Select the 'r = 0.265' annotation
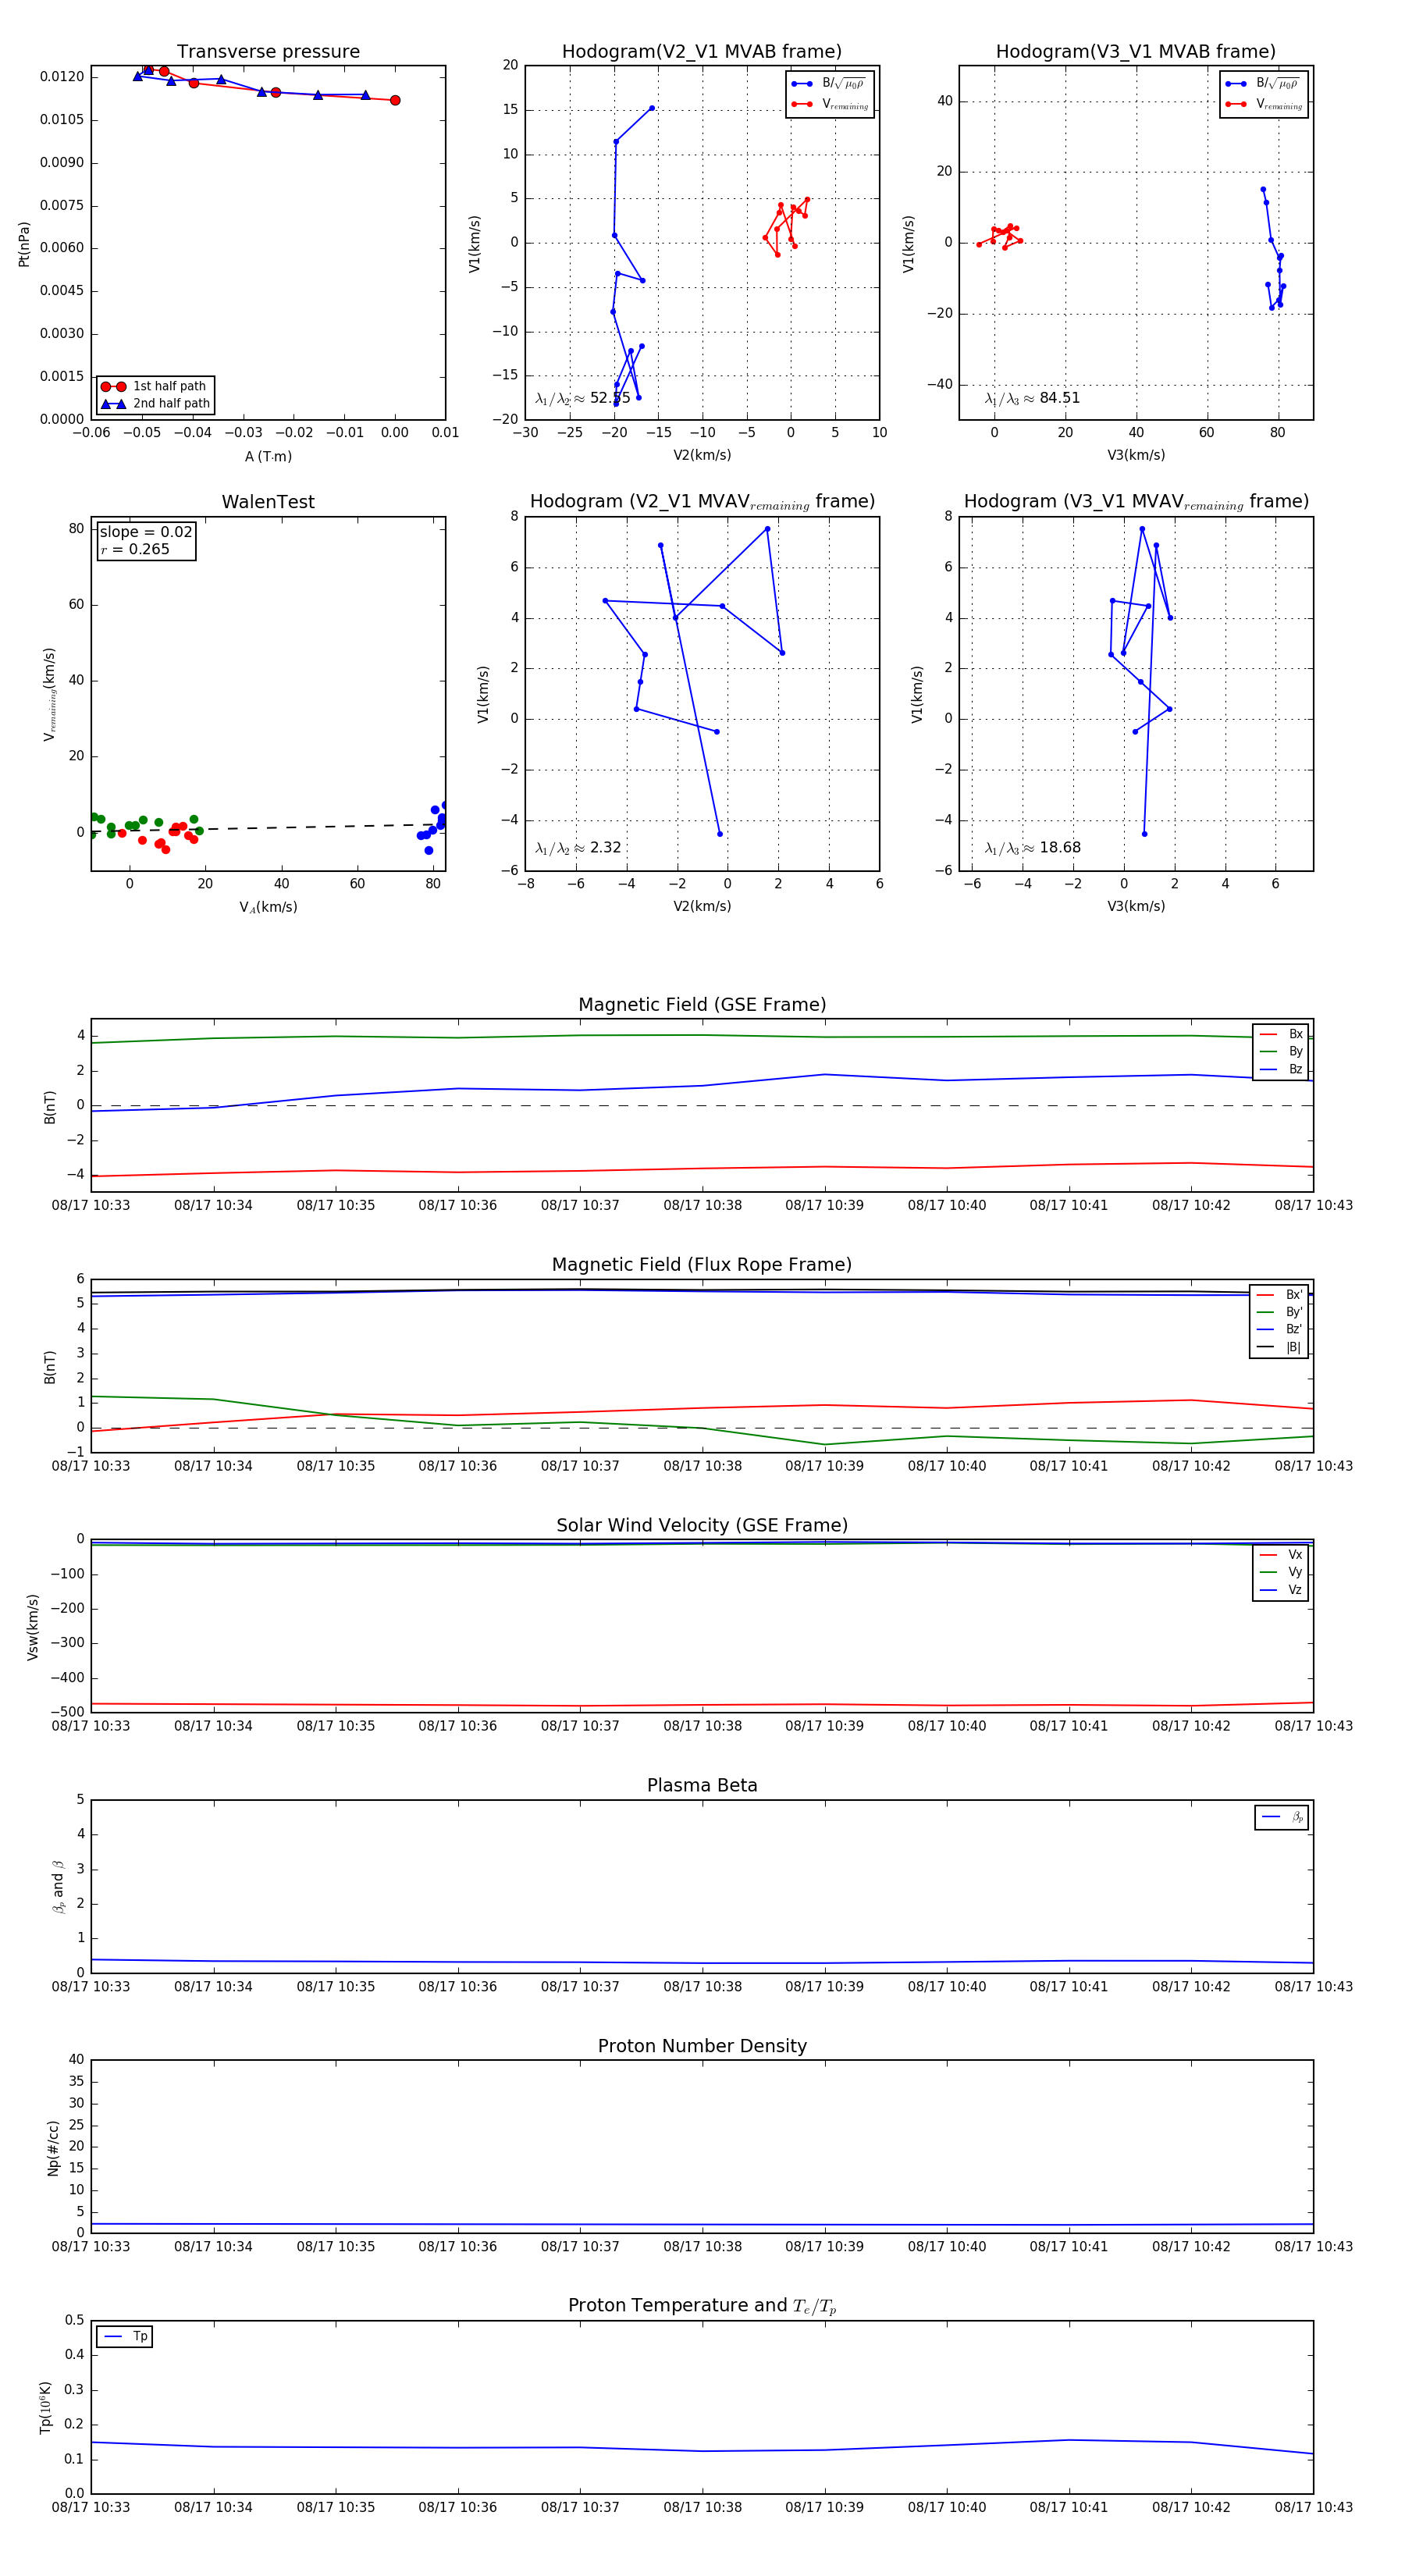The width and height of the screenshot is (1405, 2576). pyautogui.click(x=135, y=549)
